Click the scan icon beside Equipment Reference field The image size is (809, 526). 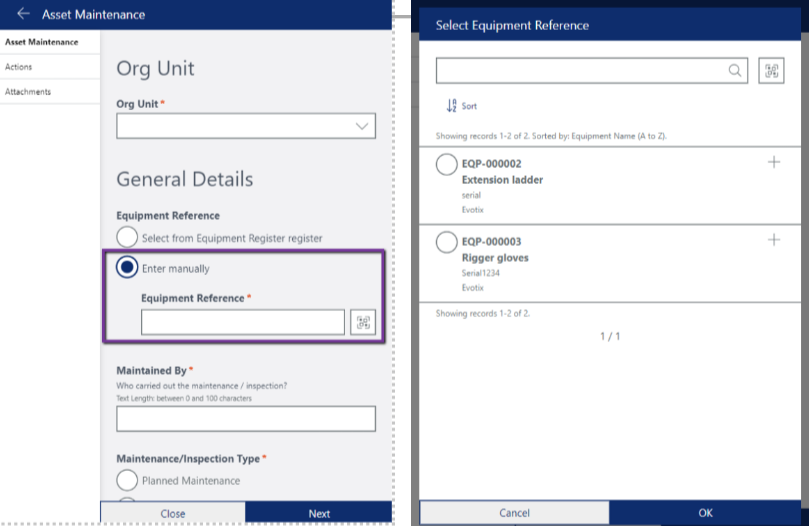point(363,322)
